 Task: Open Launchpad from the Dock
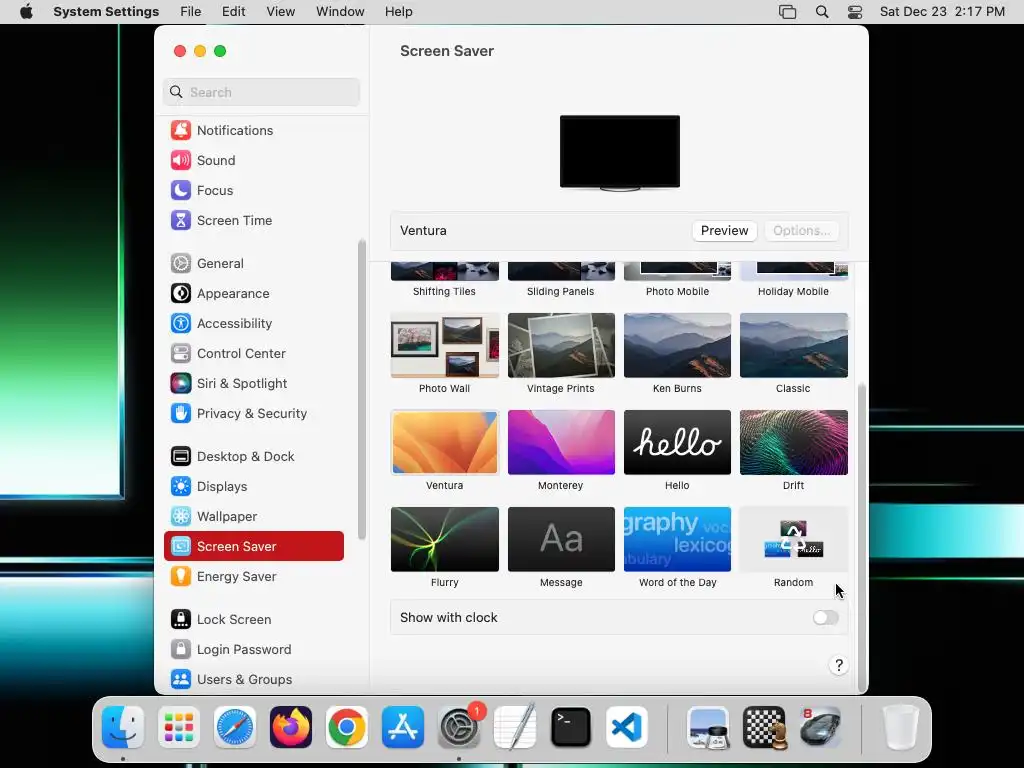[179, 727]
